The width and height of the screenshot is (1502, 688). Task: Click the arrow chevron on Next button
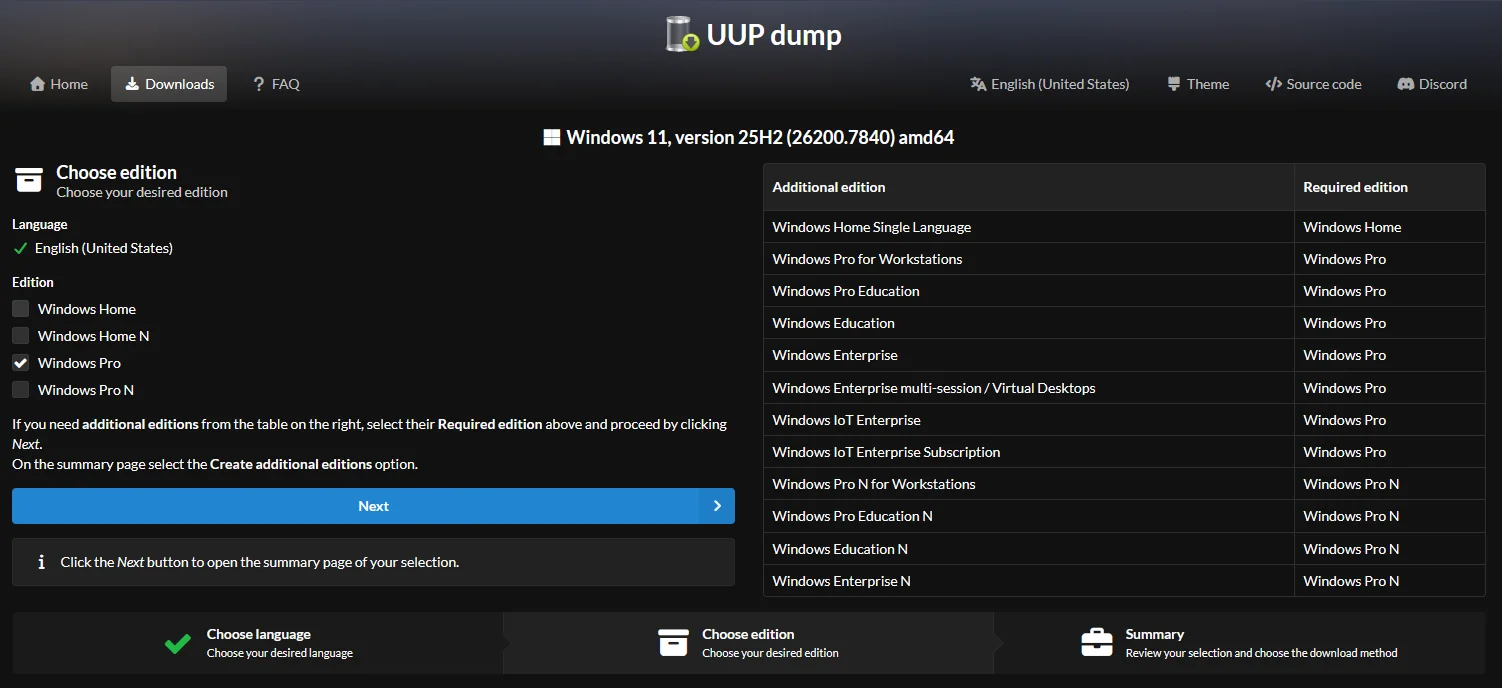click(x=717, y=506)
